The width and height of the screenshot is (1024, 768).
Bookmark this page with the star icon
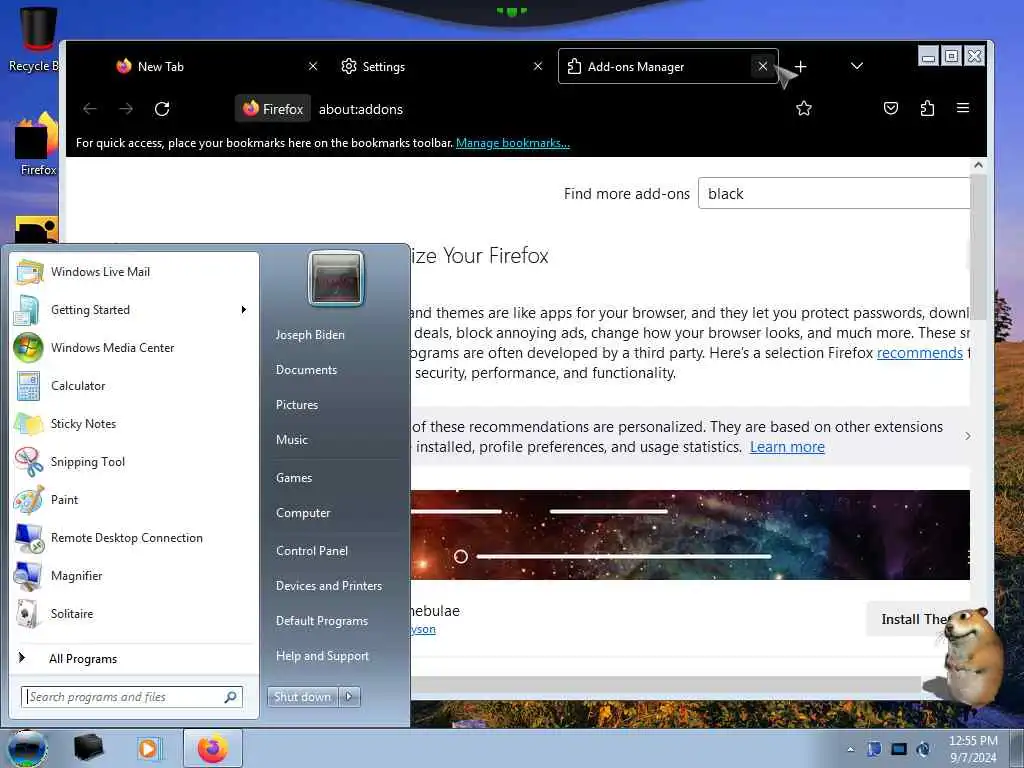804,108
